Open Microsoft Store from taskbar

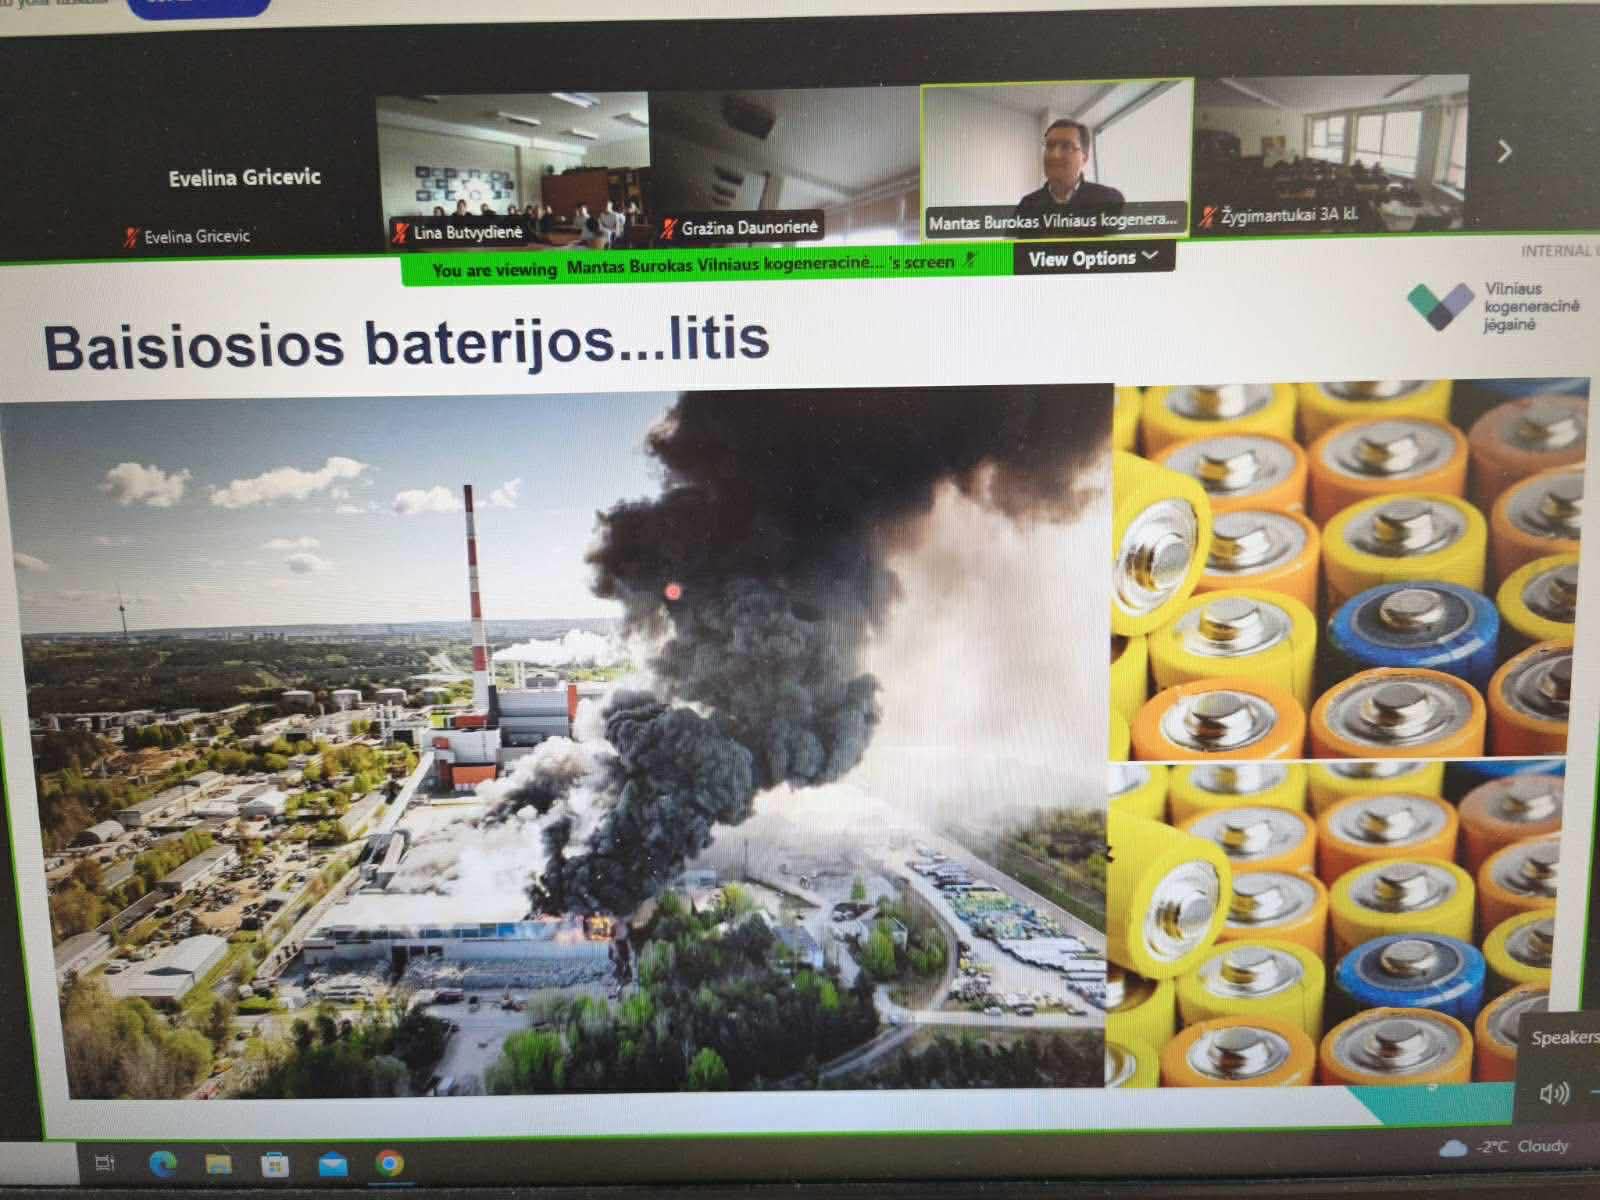coord(274,1165)
